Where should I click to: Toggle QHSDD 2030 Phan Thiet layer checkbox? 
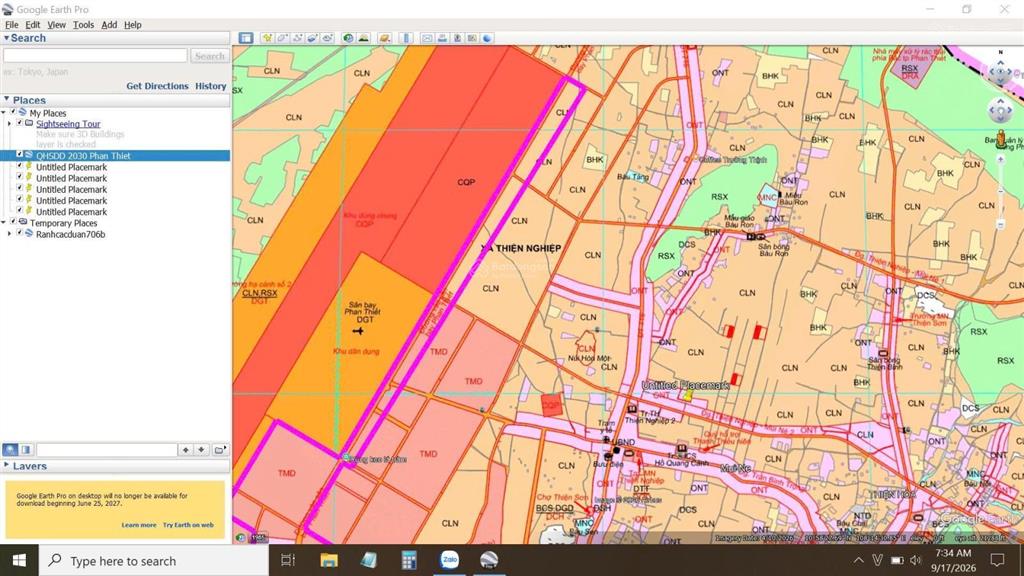[x=20, y=155]
